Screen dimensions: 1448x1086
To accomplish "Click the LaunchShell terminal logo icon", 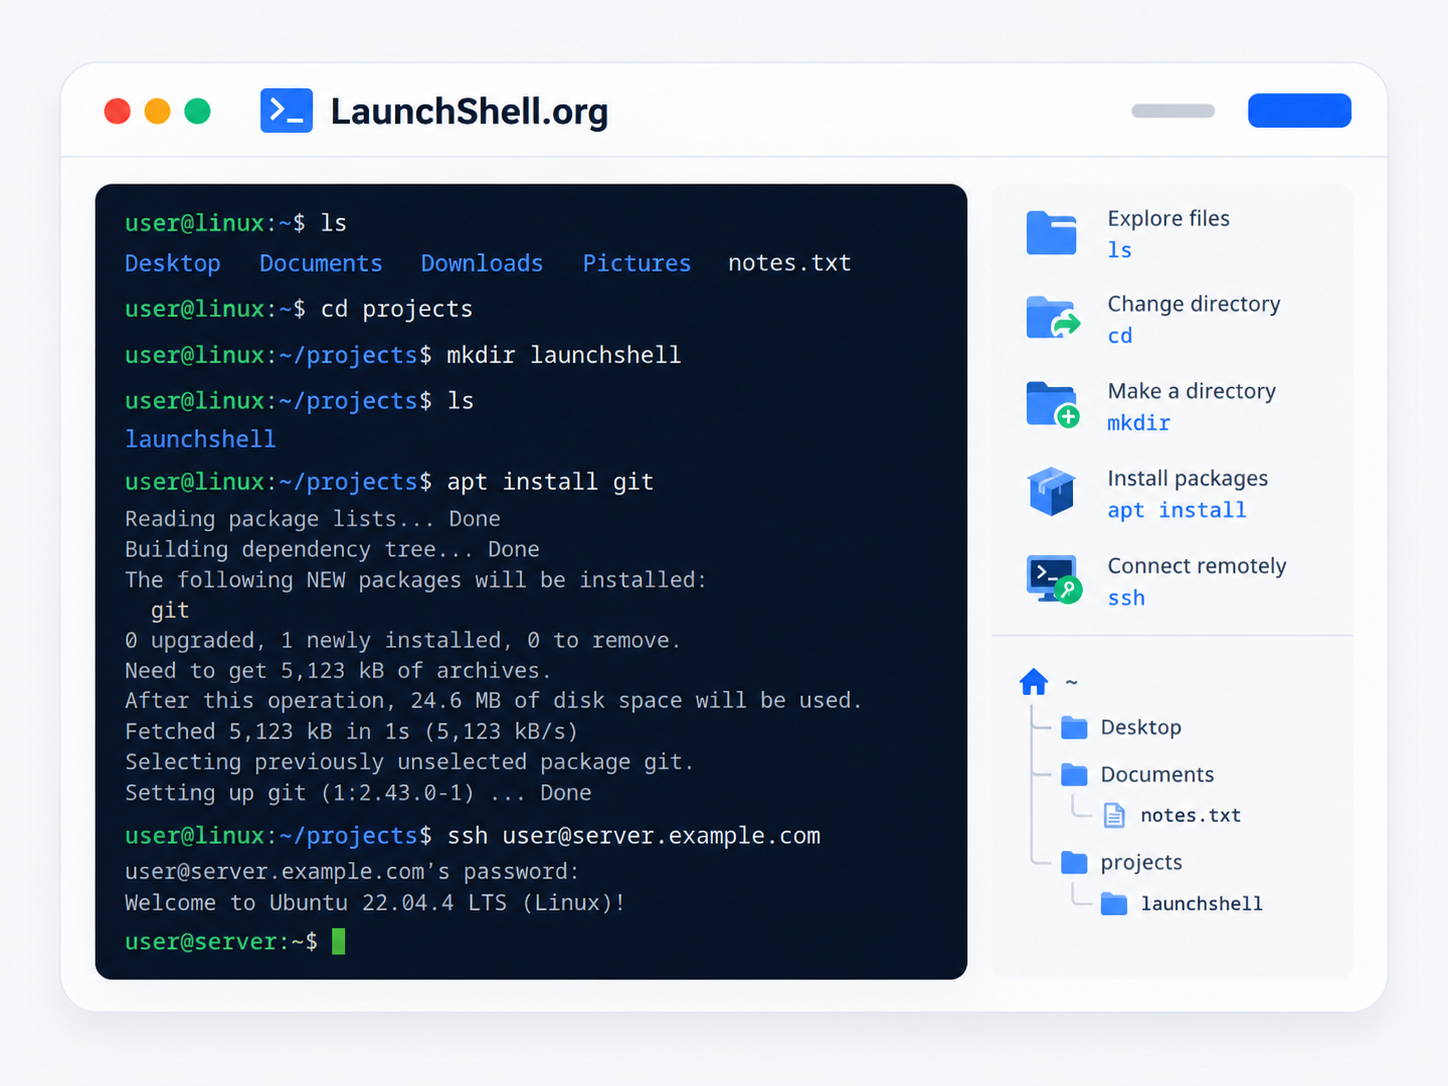I will (x=286, y=111).
